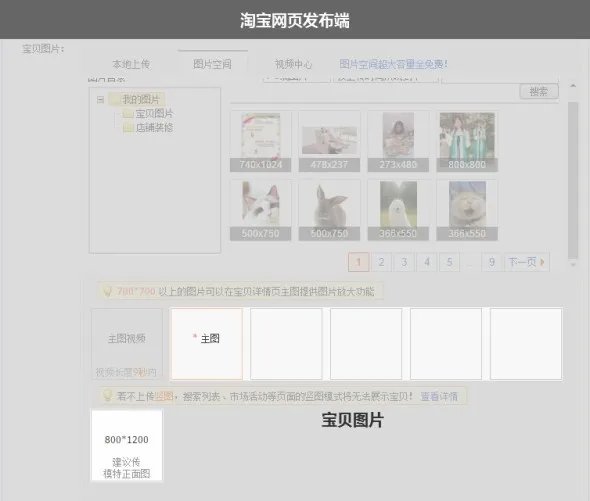Switch to the 图片空间 tab
590x501 pixels.
pyautogui.click(x=213, y=64)
